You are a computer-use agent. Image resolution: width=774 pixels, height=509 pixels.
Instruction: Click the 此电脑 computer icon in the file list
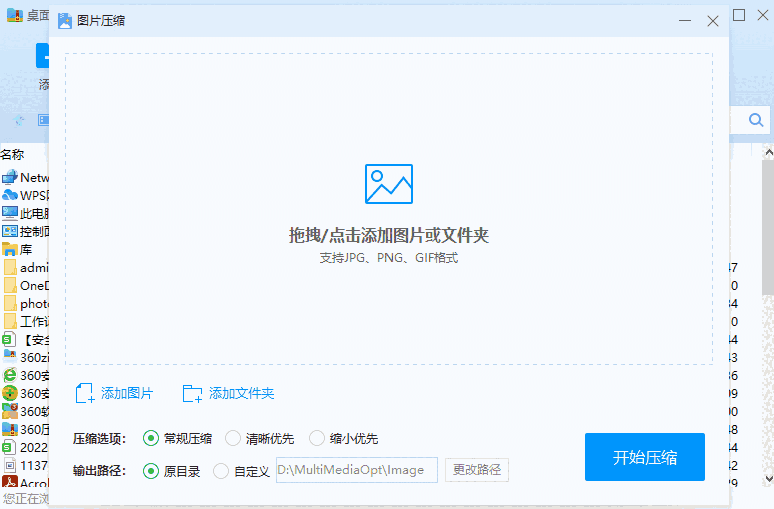[9, 213]
